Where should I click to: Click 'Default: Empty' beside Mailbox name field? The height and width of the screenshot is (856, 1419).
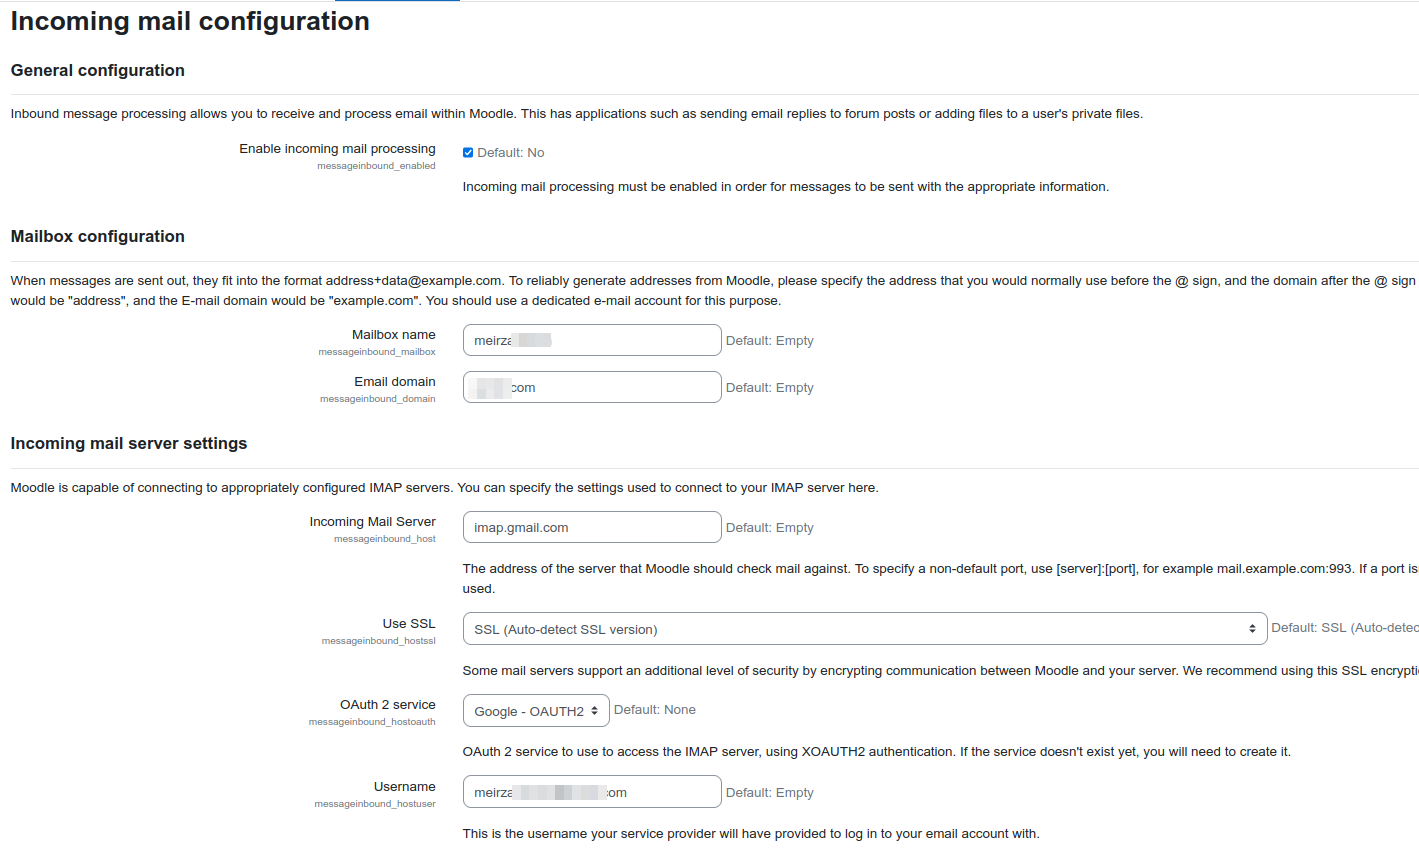[770, 340]
